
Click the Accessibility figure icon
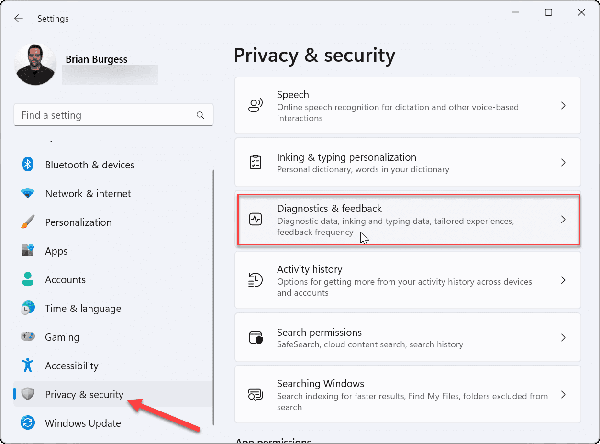pyautogui.click(x=28, y=366)
